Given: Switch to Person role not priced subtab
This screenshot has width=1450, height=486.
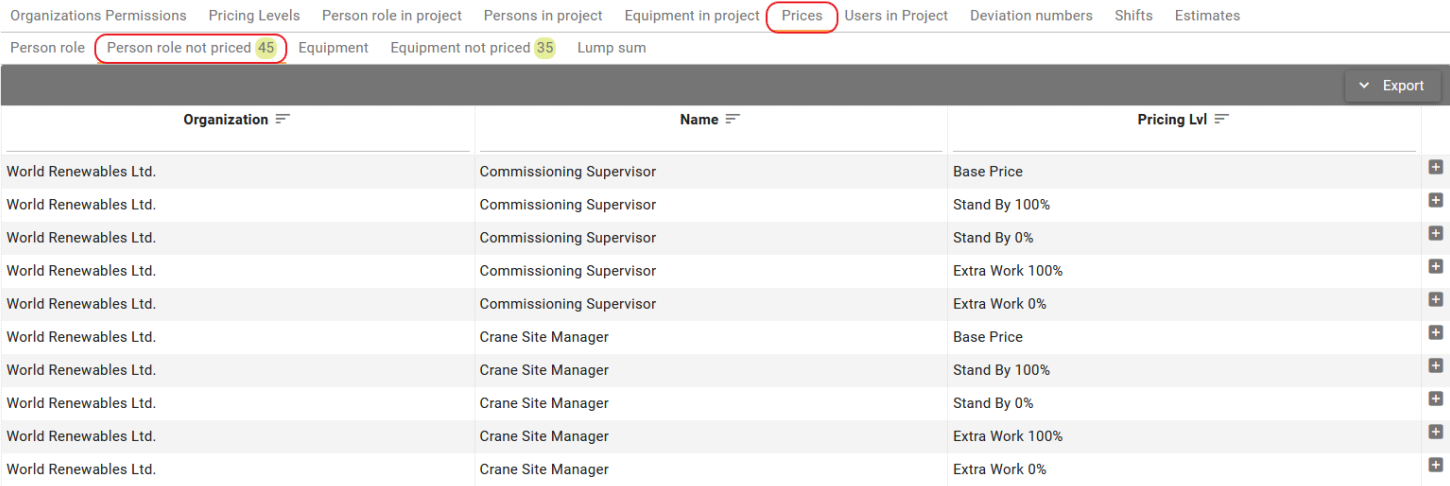Looking at the screenshot, I should [x=190, y=48].
